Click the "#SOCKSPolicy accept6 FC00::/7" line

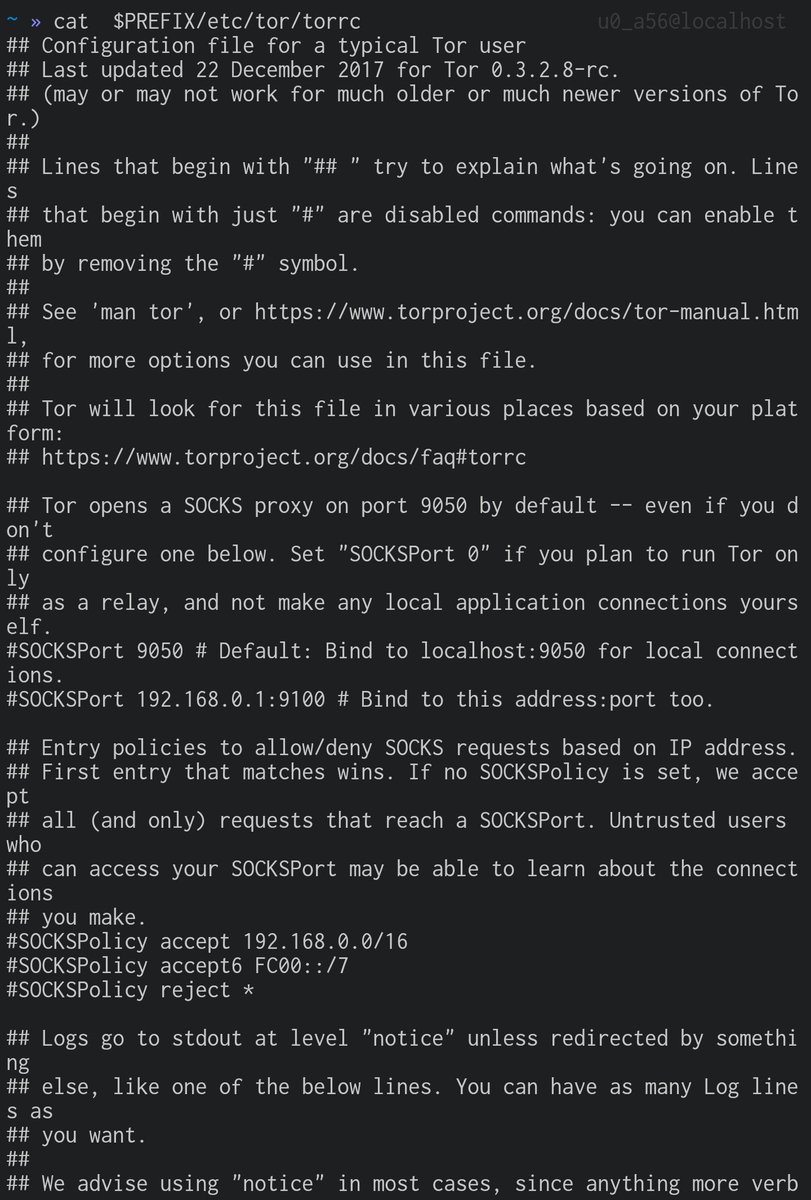tap(177, 966)
